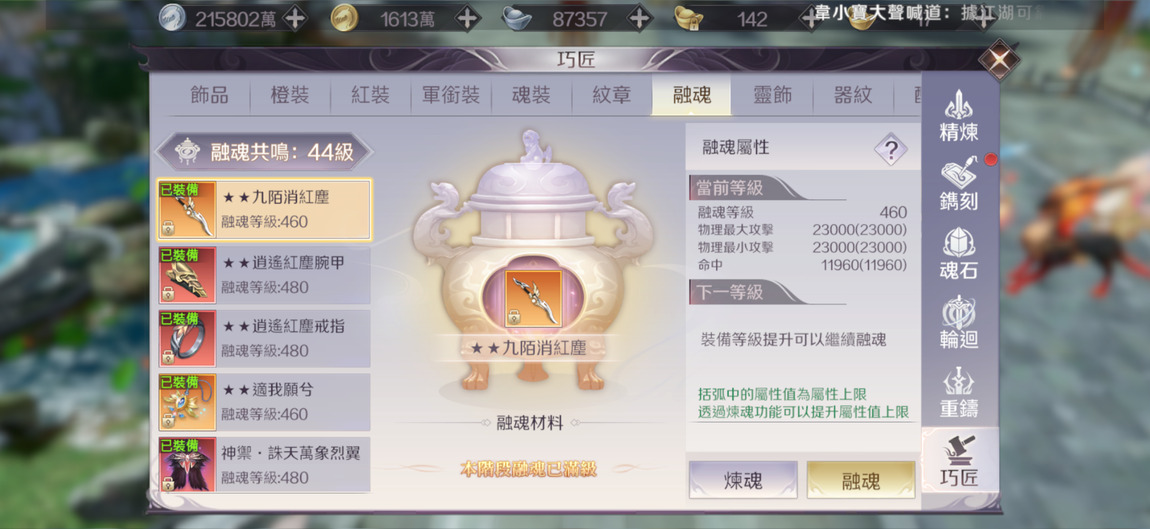Switch to the 魂裝 tab
Image resolution: width=1150 pixels, height=529 pixels.
point(530,95)
